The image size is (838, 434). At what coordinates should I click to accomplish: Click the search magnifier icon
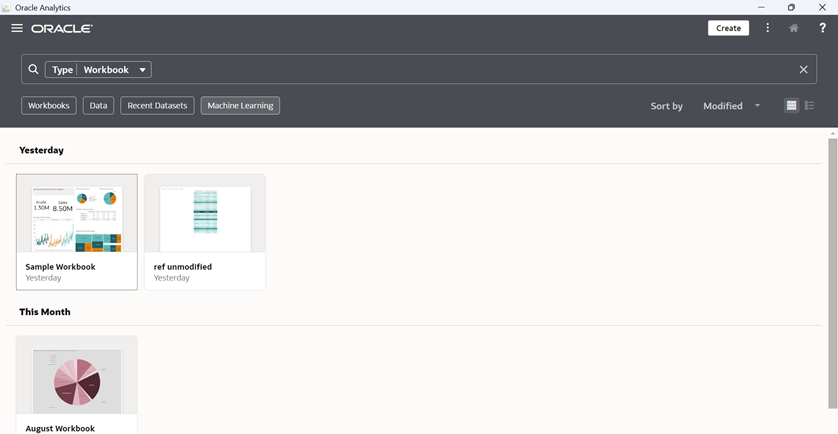point(33,69)
